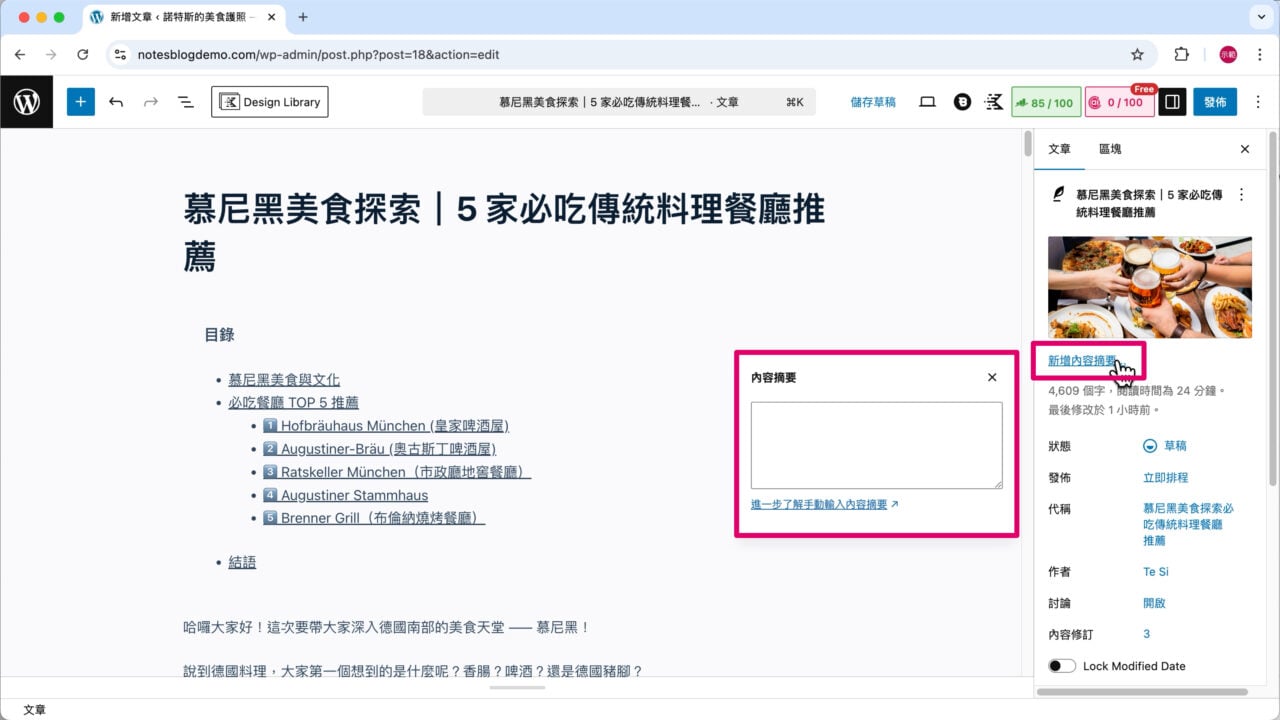Undo the last edit using the undo arrow
Image resolution: width=1280 pixels, height=720 pixels.
point(116,101)
